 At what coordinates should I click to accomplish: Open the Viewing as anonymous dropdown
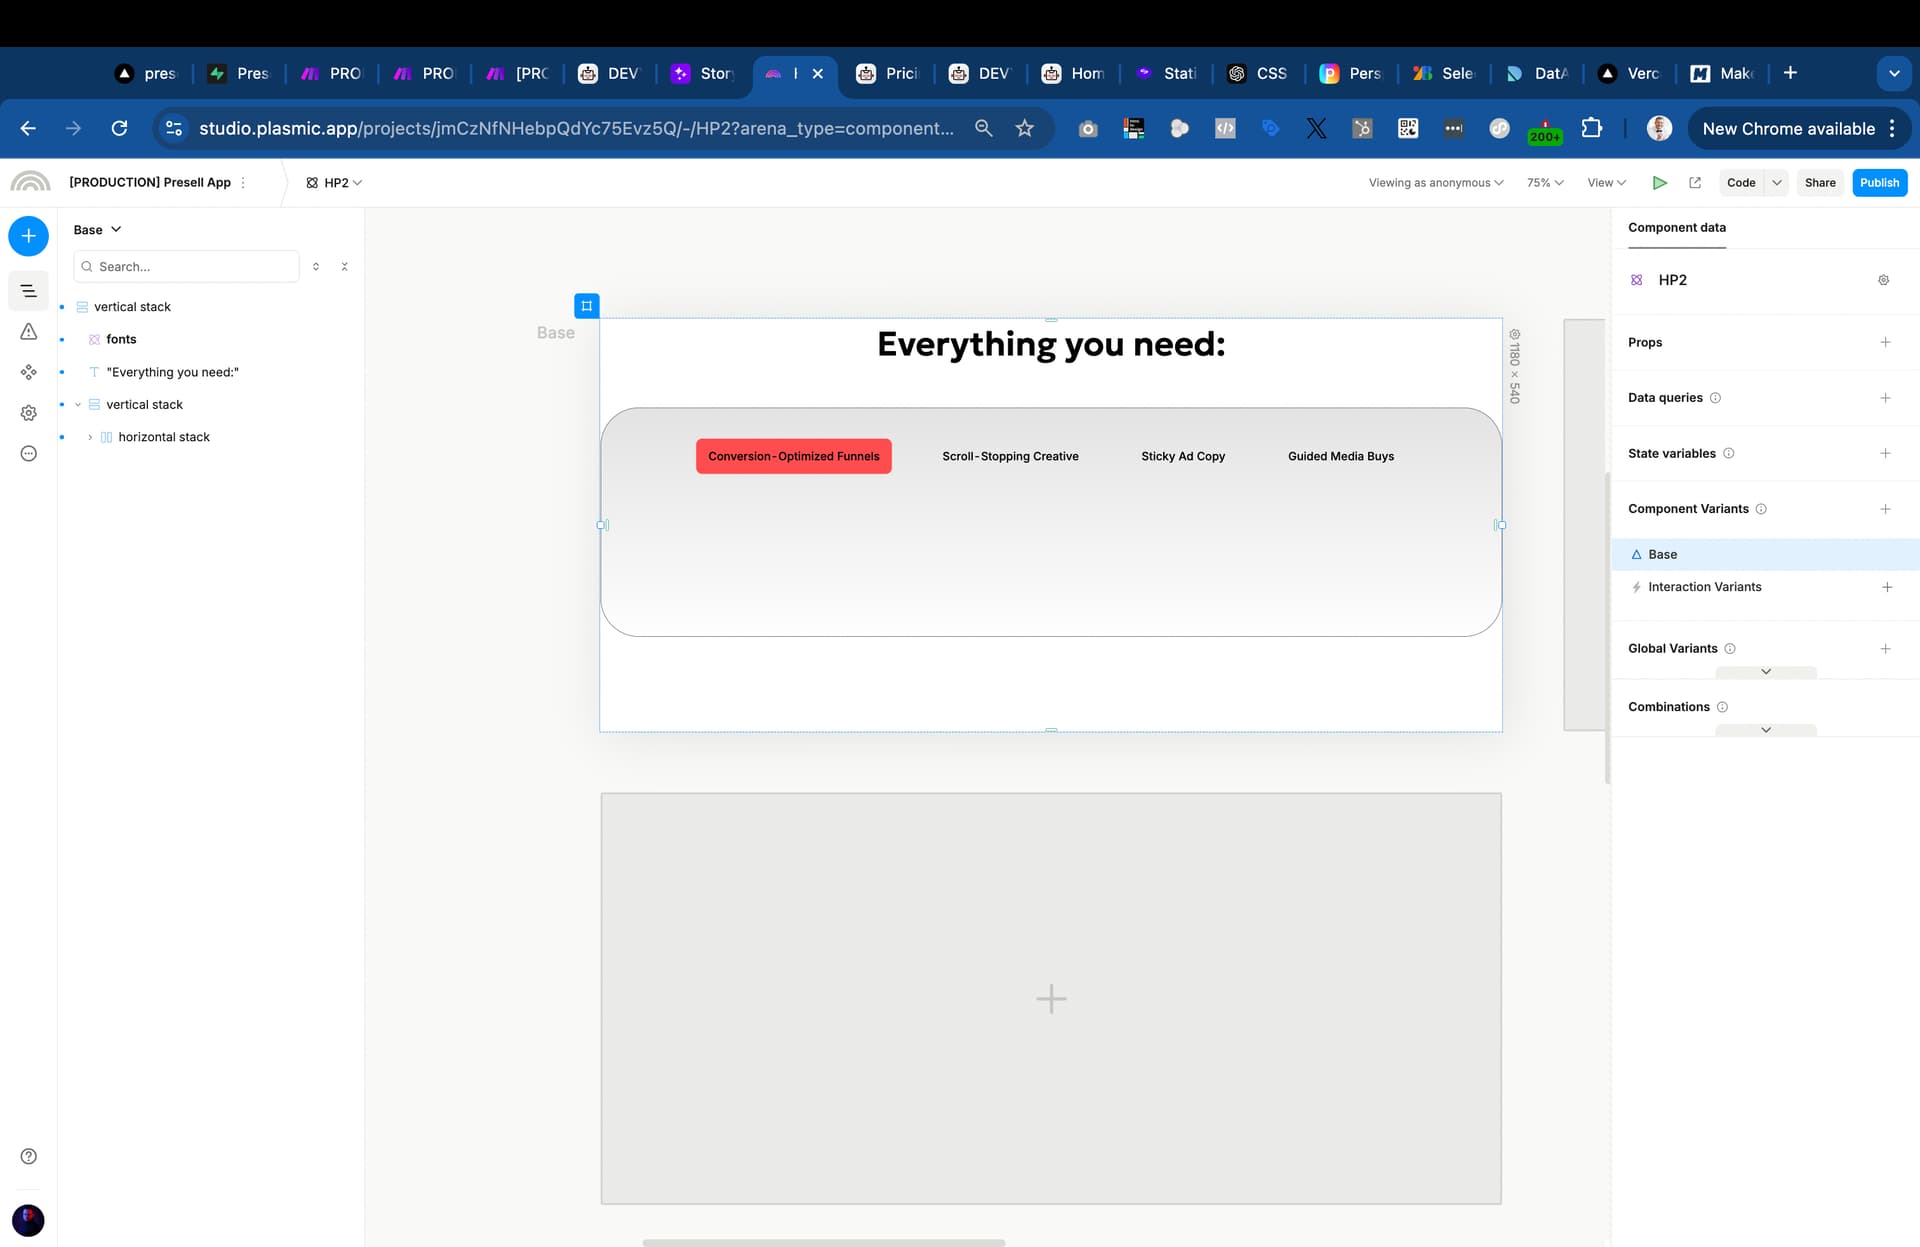[x=1435, y=183]
